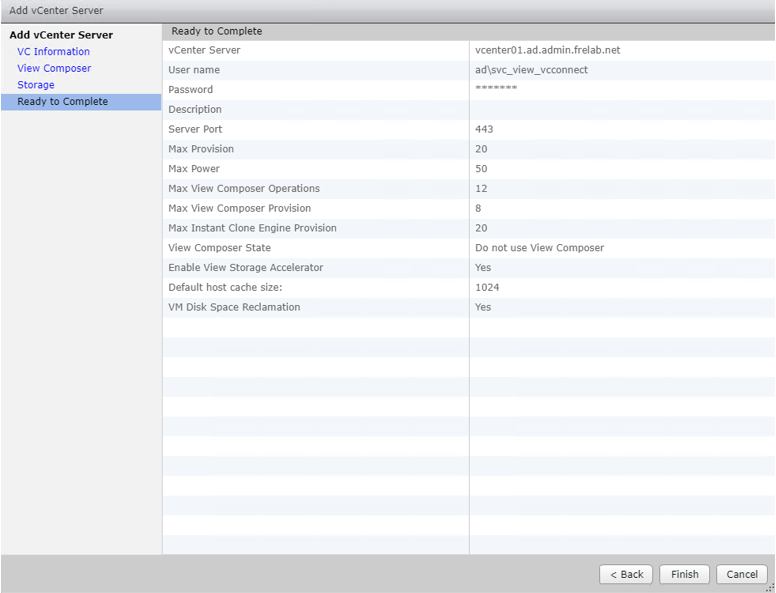Click the Server Port value 443
Screen dimensions: 776x593
click(x=484, y=129)
